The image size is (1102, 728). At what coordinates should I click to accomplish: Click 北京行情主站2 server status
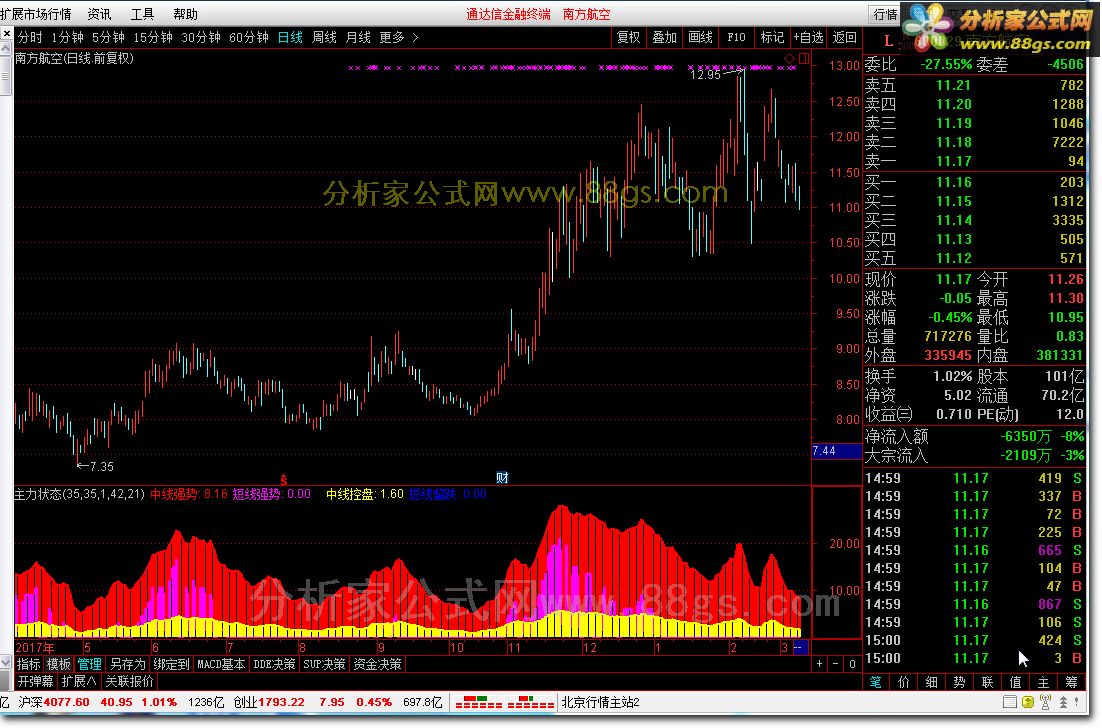(600, 702)
